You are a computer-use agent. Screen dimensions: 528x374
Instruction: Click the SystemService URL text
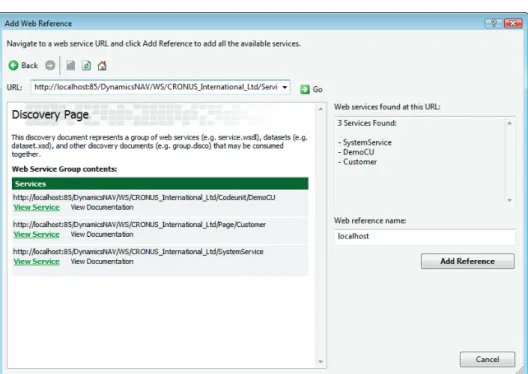[138, 252]
